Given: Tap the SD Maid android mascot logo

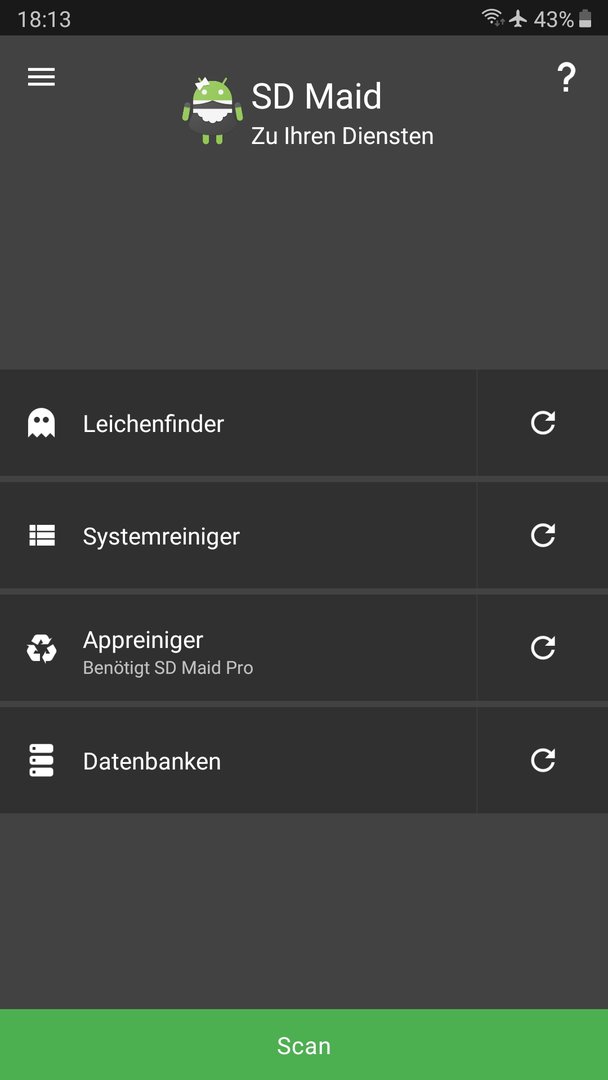Looking at the screenshot, I should 213,110.
